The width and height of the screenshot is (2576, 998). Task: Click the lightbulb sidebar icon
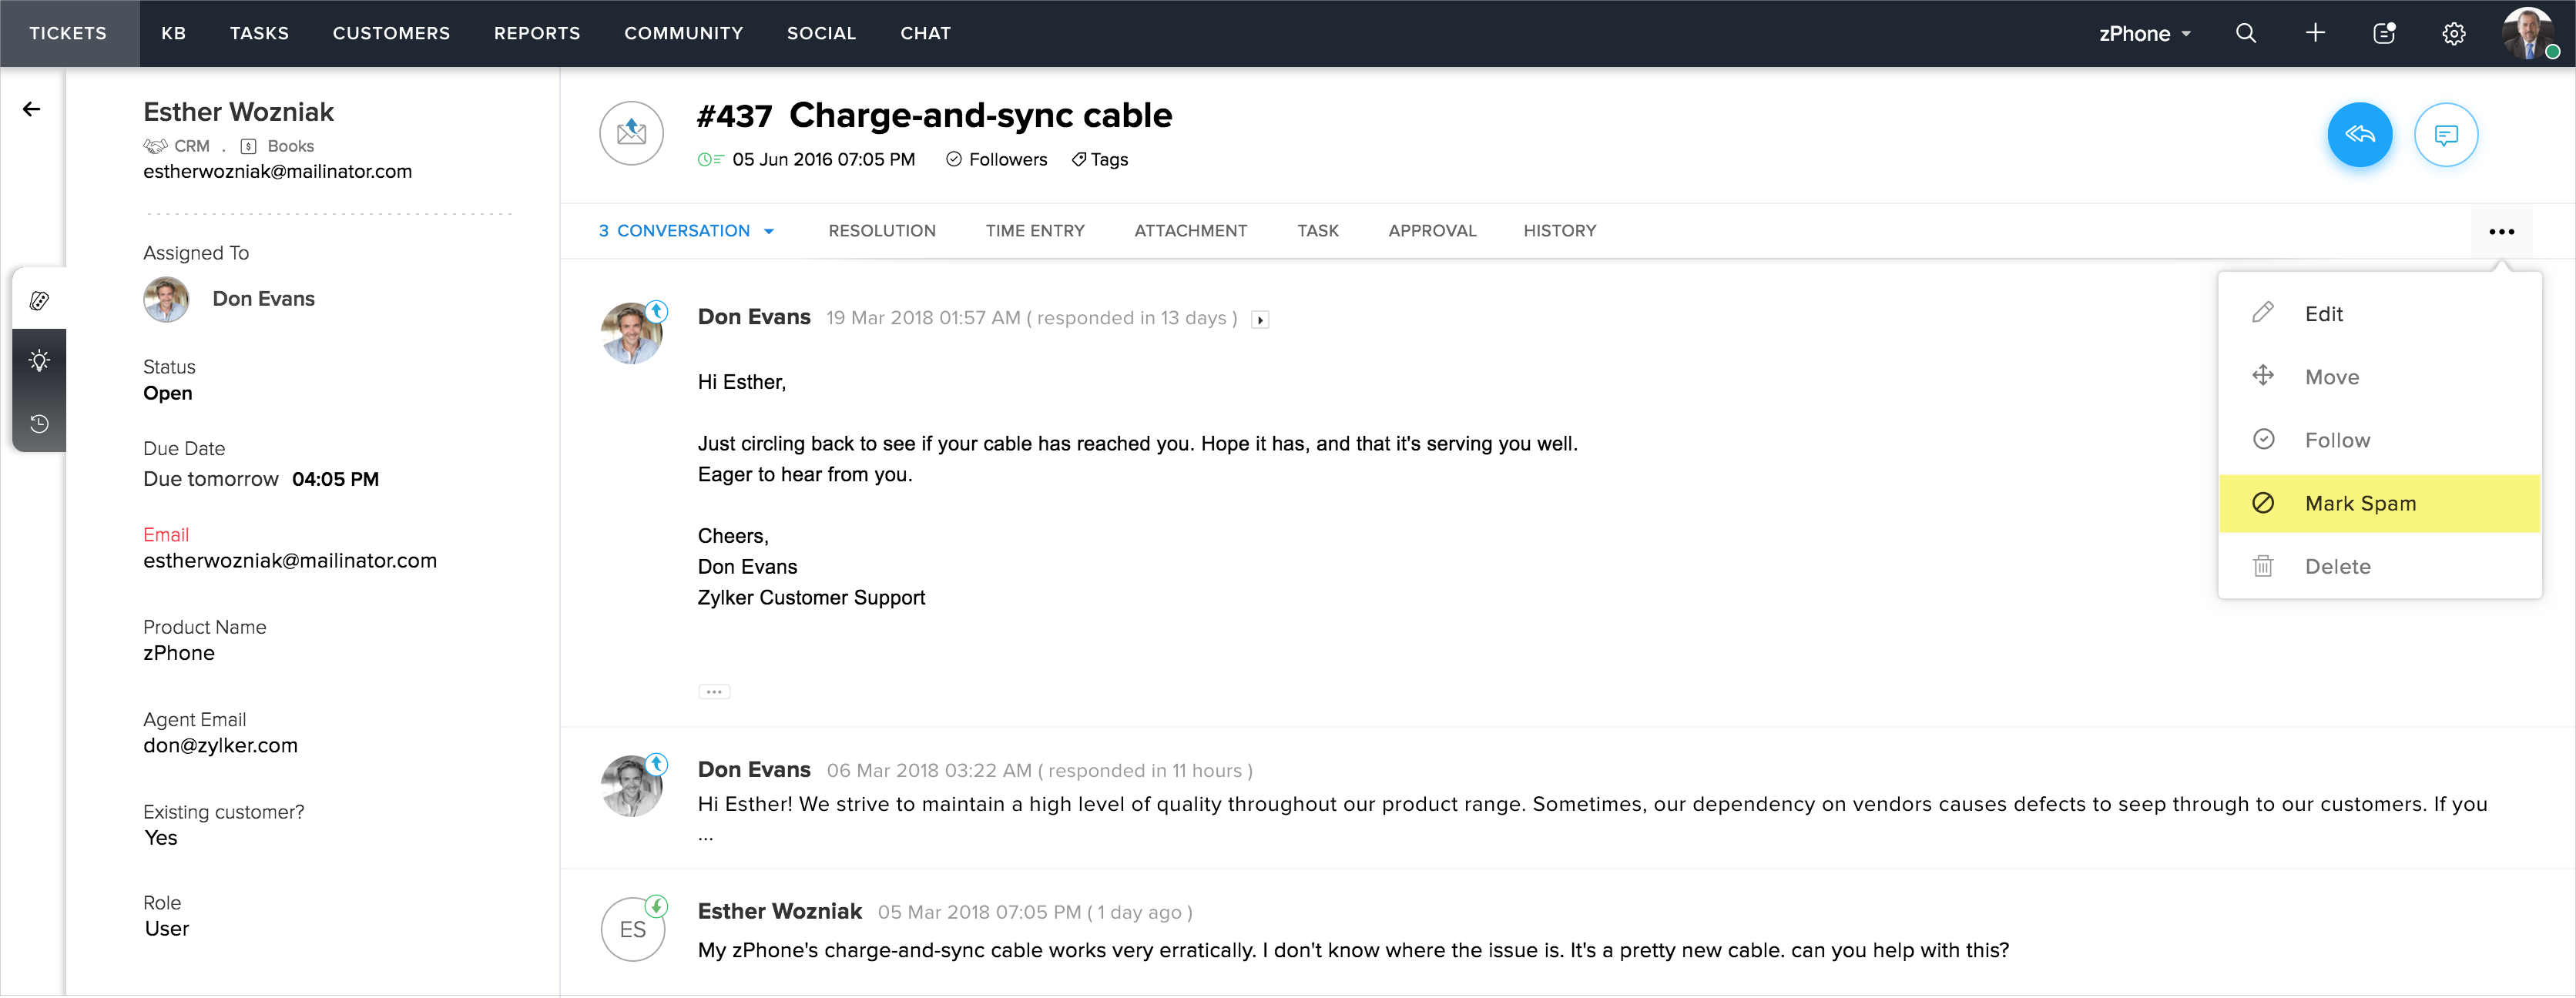pos(39,360)
